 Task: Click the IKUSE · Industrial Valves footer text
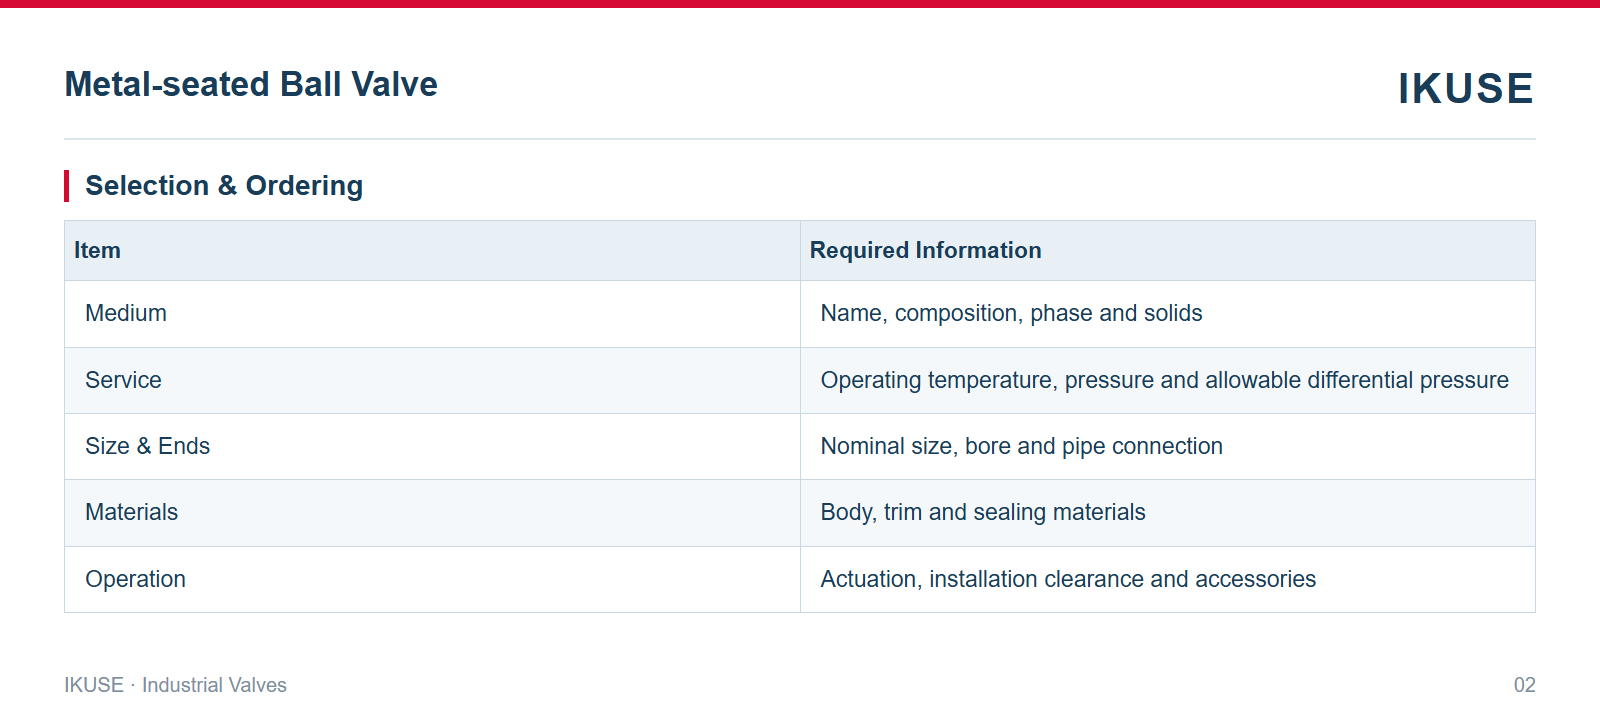tap(175, 685)
